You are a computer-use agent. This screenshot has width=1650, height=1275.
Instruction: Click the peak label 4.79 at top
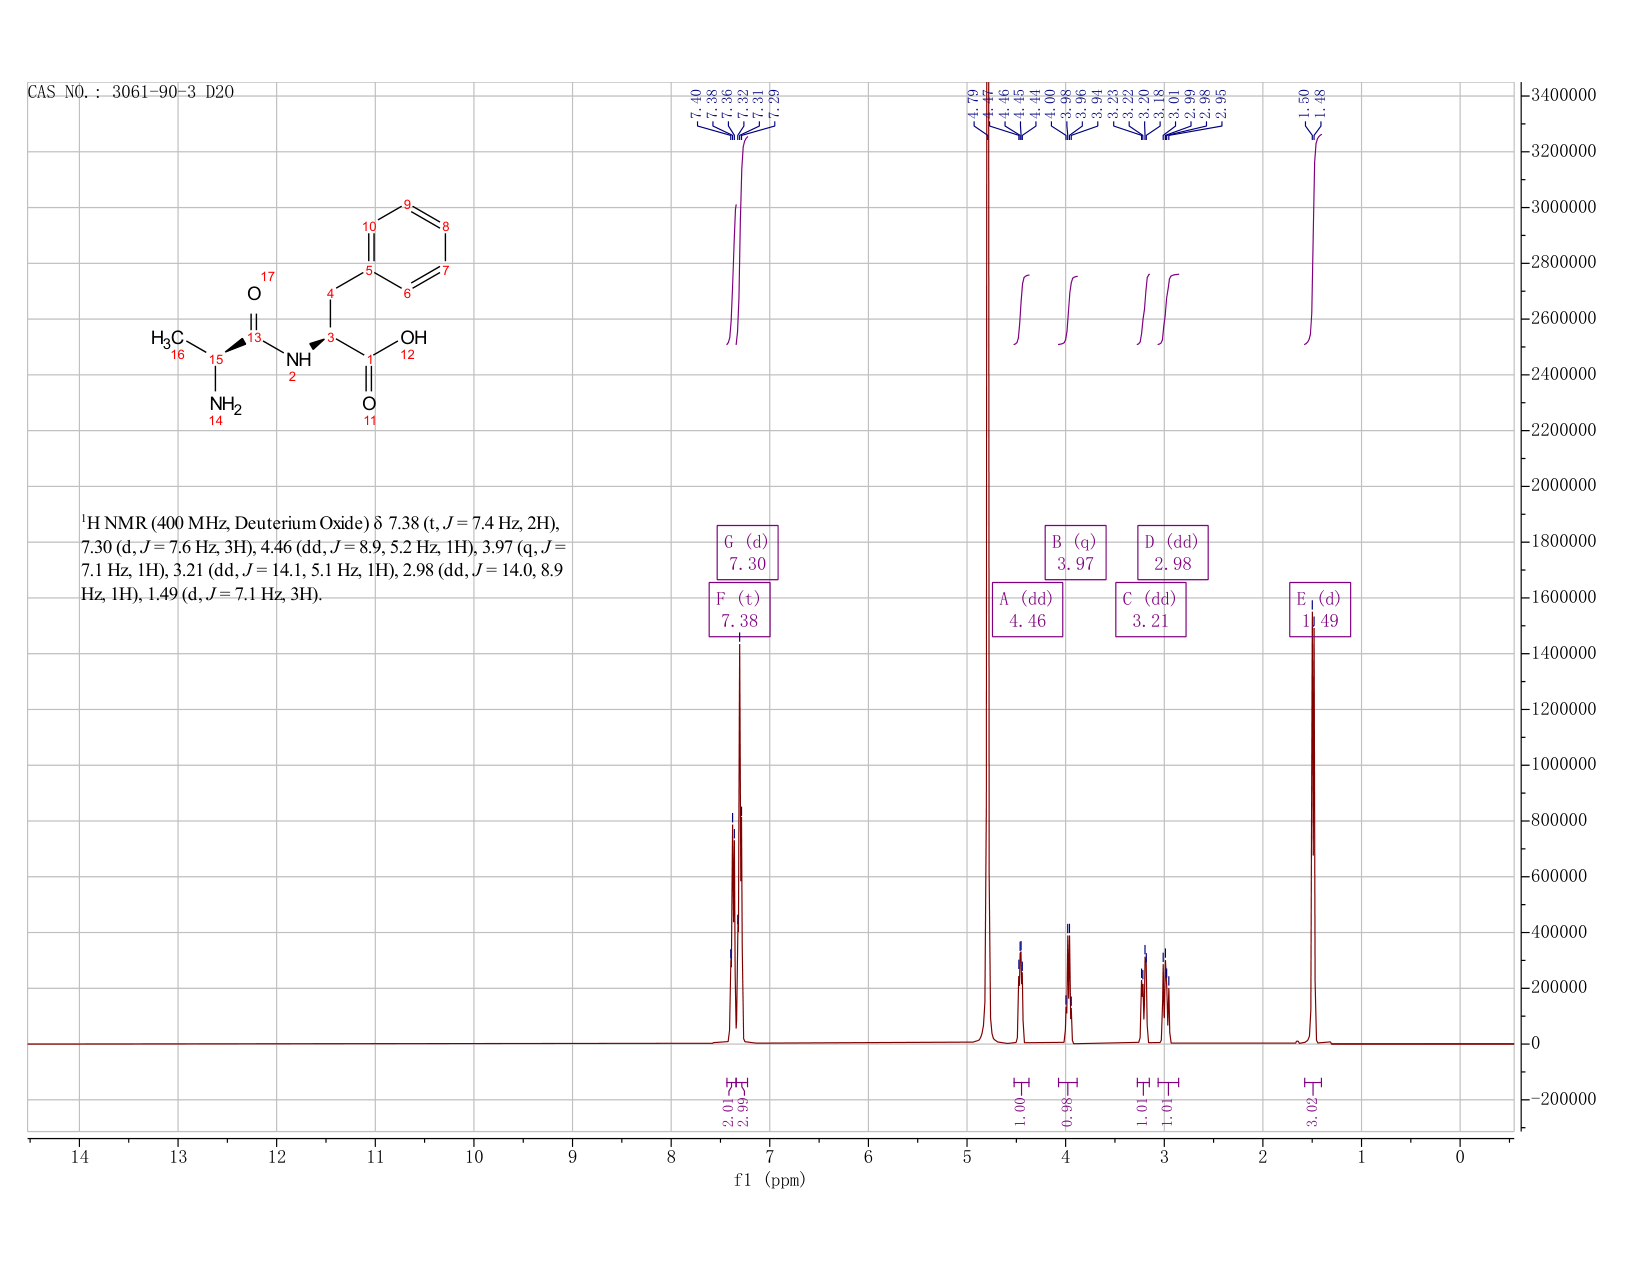coord(973,104)
